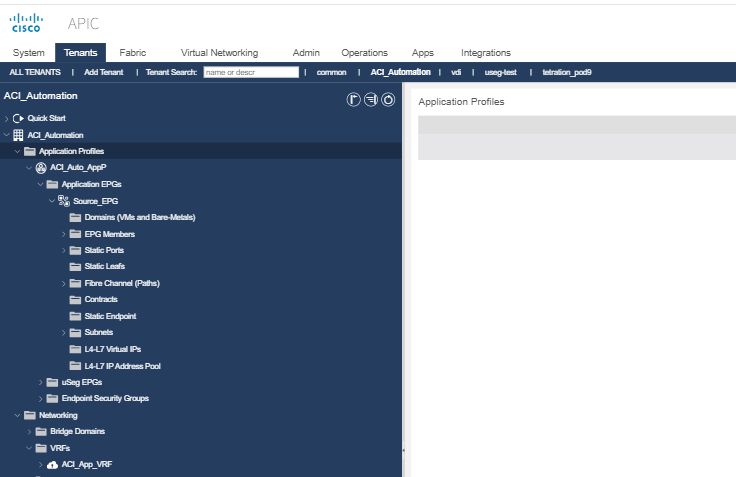
Task: Expand the Subnets chevron
Action: coord(64,333)
